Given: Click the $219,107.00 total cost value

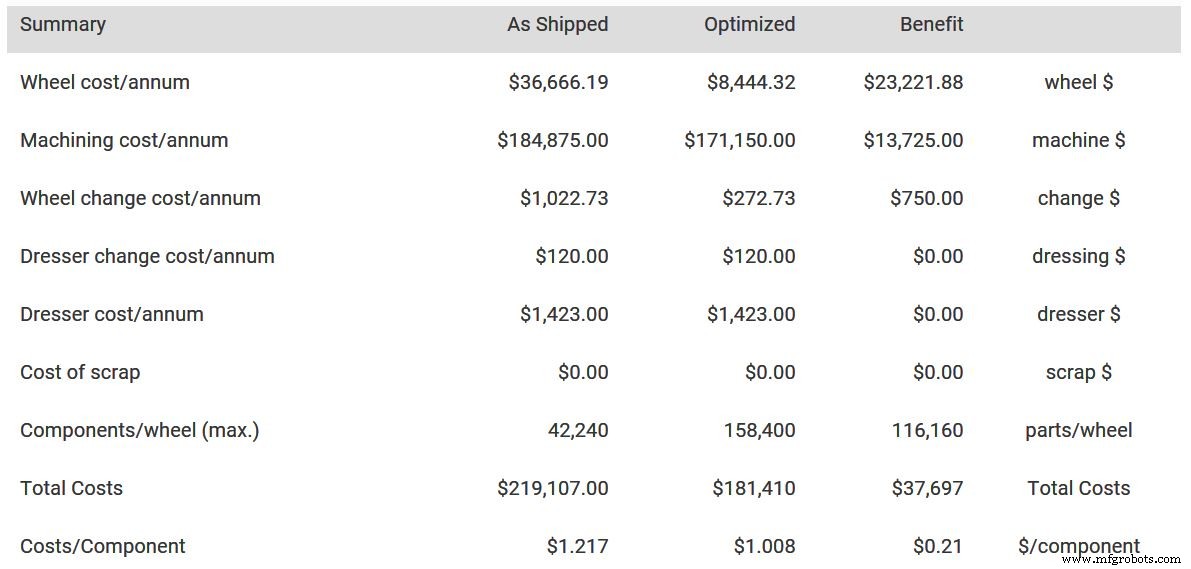Looking at the screenshot, I should point(553,489).
